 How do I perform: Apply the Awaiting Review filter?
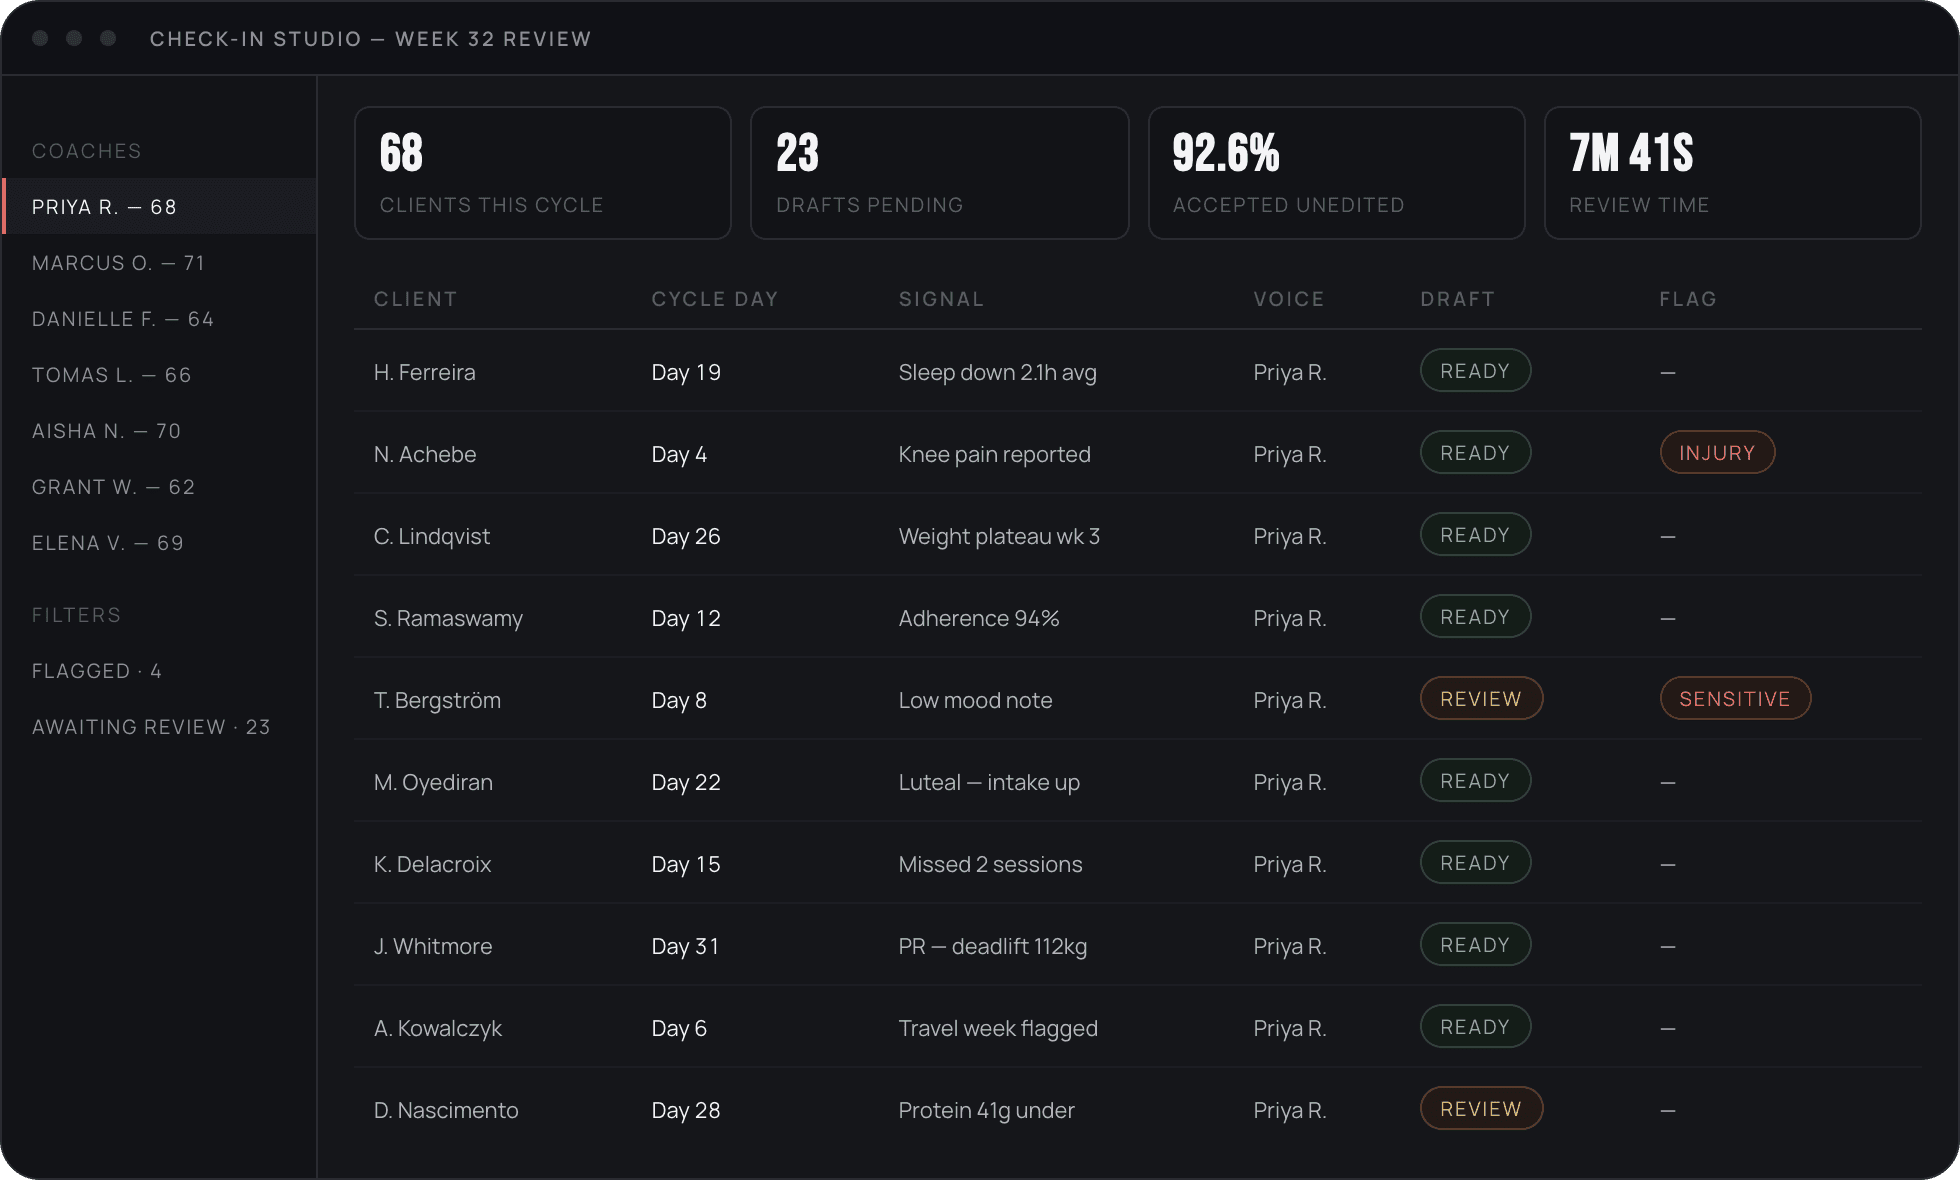160,727
